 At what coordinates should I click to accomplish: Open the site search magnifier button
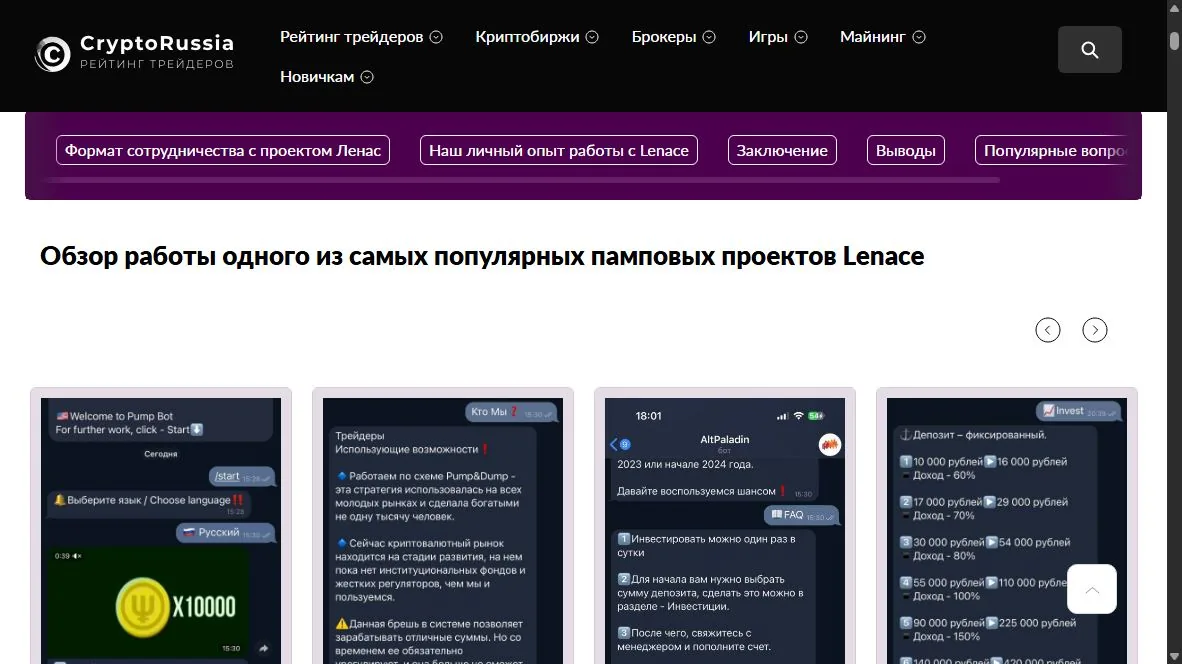tap(1089, 50)
